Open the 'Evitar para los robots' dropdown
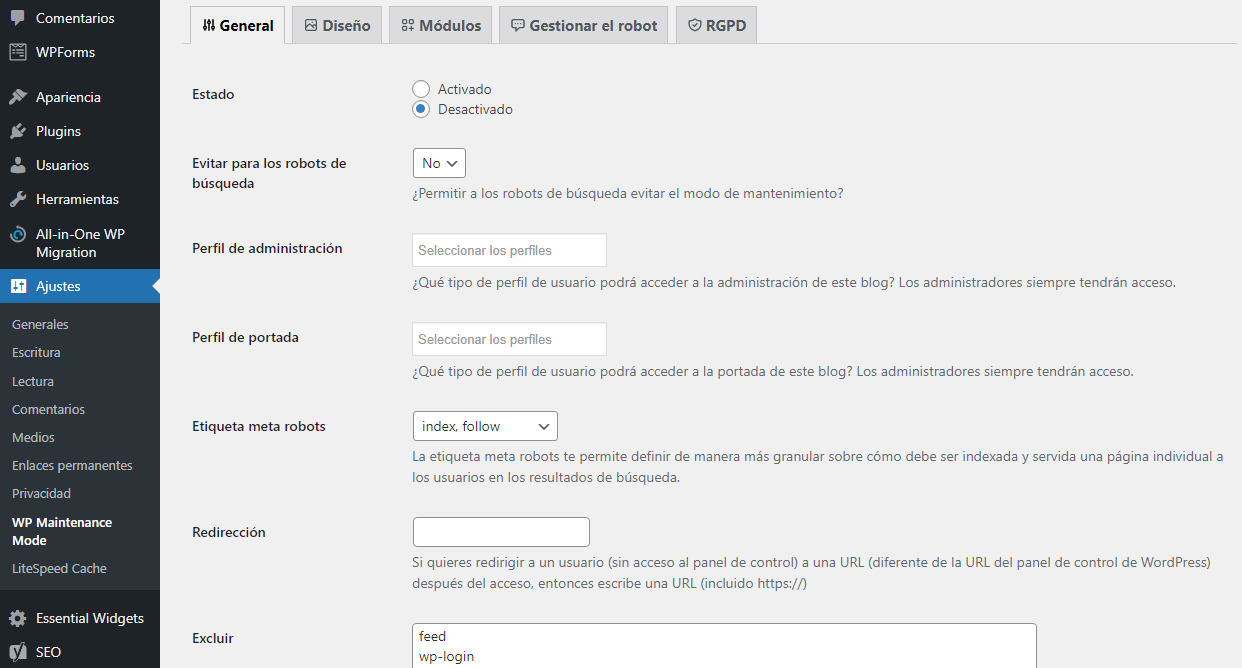This screenshot has height=668, width=1242. pos(438,162)
